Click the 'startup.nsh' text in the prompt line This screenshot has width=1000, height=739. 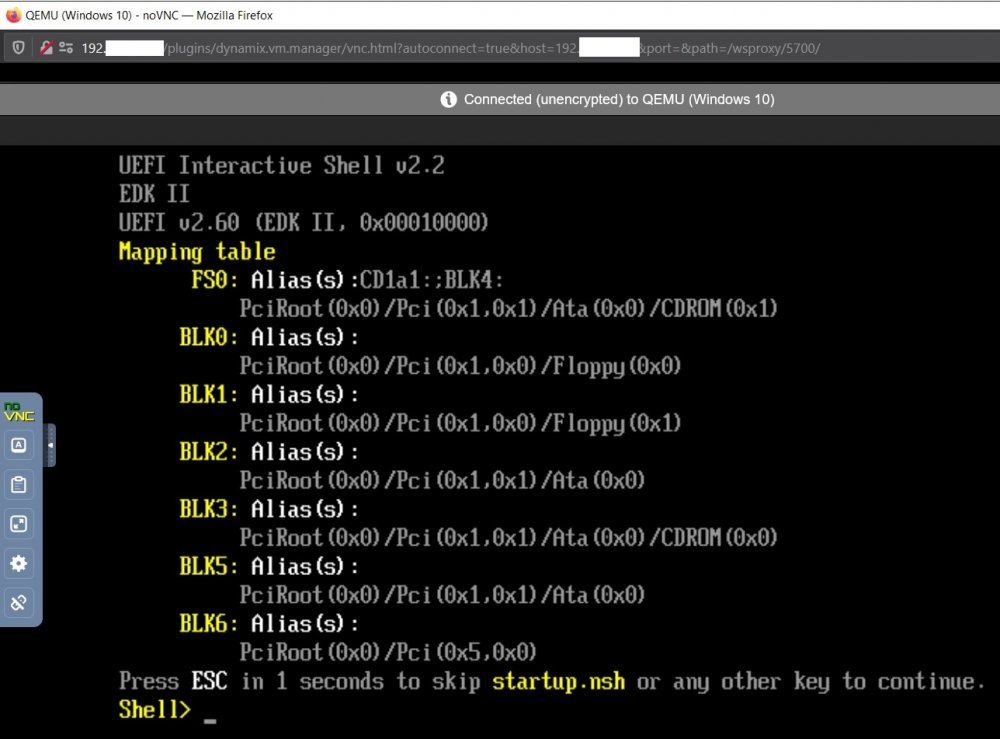pos(559,681)
